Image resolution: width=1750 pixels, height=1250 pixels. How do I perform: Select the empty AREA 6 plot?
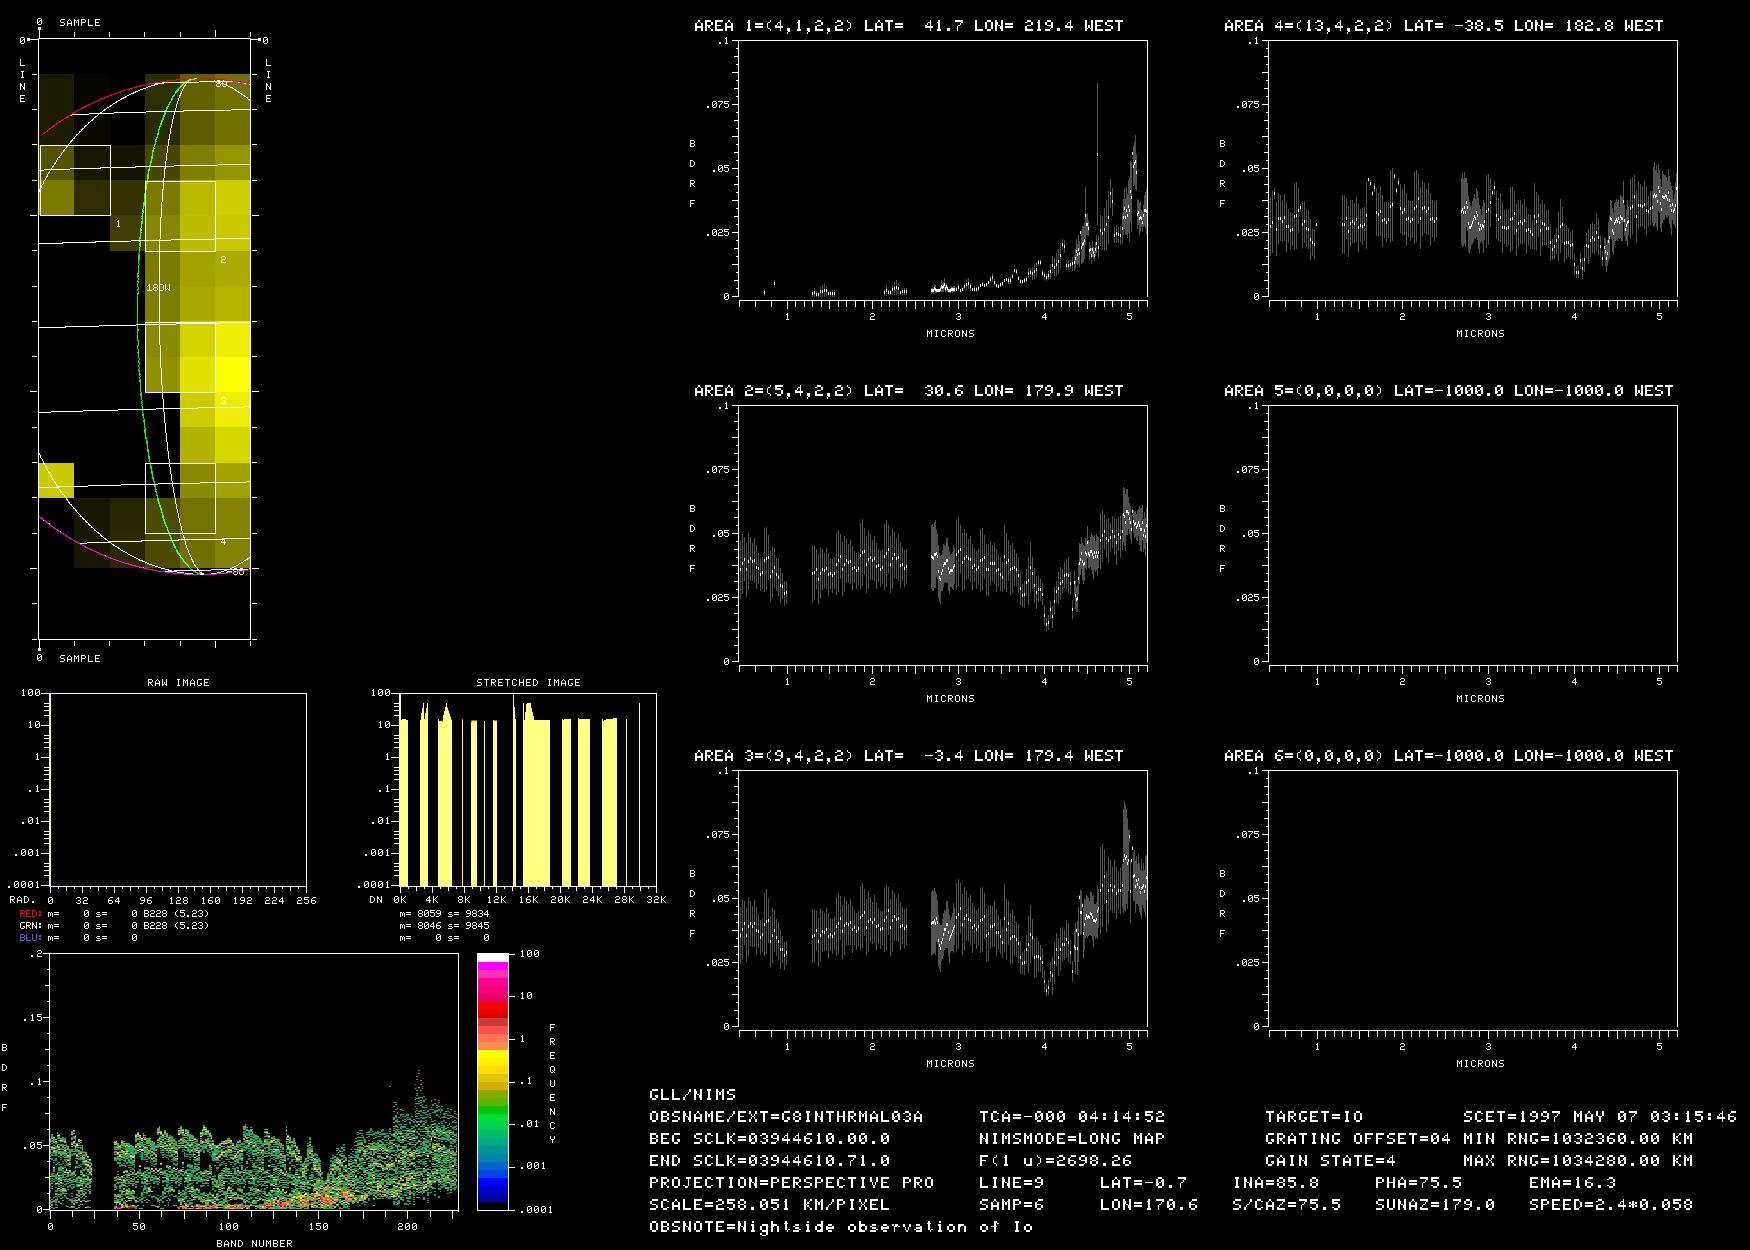[x=1473, y=900]
